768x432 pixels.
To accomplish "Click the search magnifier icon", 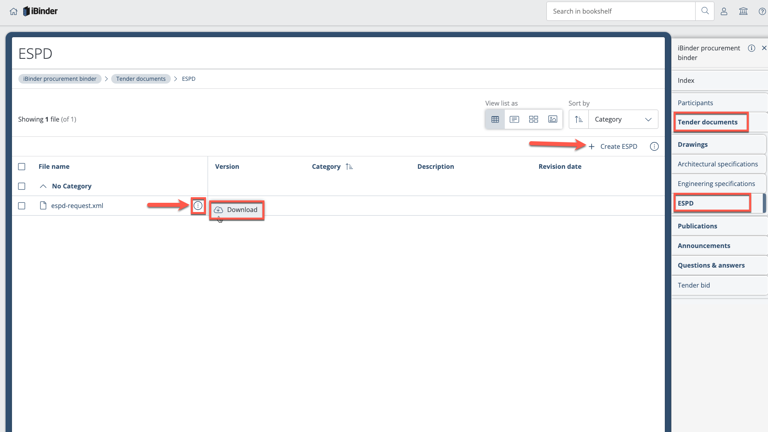I will [x=705, y=11].
